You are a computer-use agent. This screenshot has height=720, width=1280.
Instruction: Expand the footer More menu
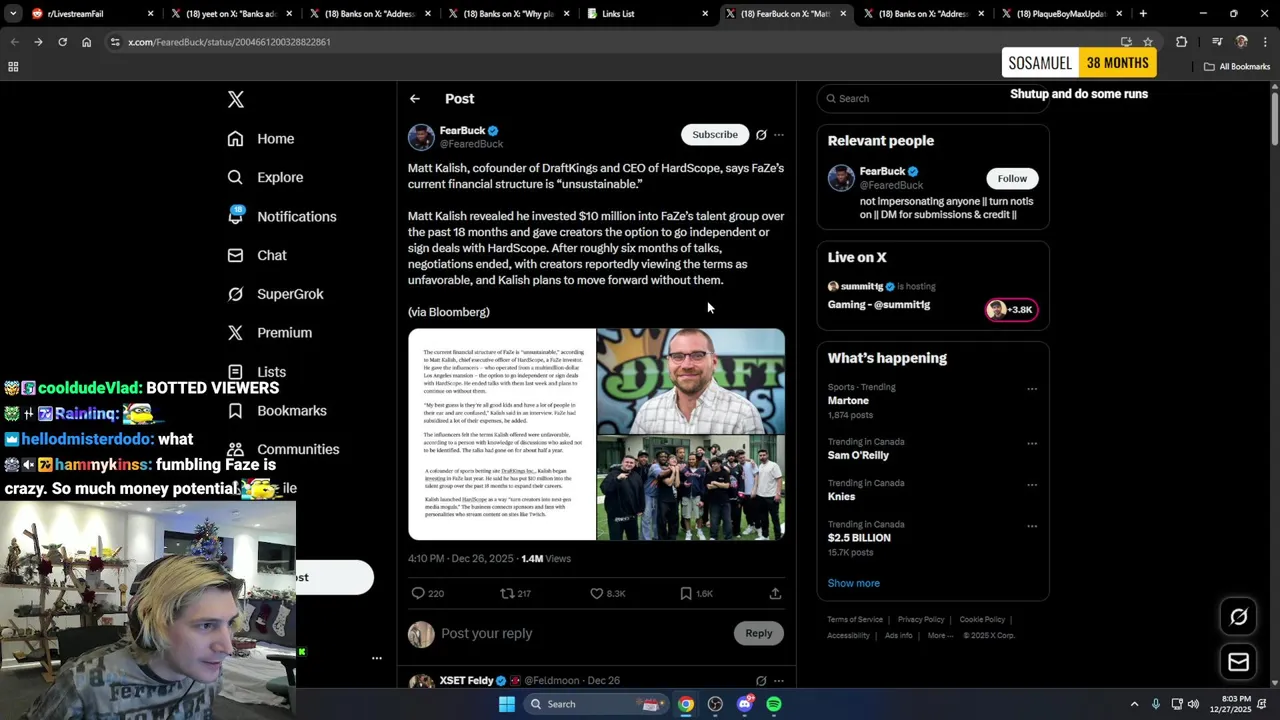[x=939, y=636]
